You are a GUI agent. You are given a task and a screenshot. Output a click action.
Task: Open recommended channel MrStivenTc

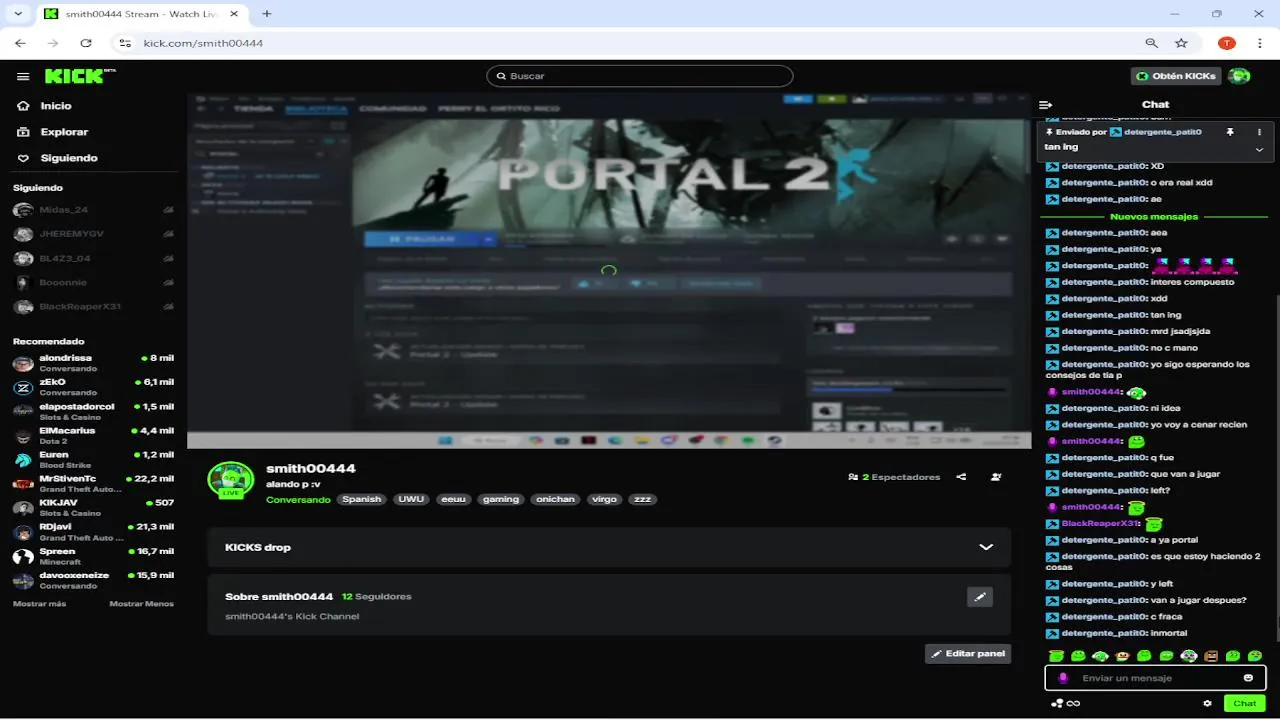[94, 484]
